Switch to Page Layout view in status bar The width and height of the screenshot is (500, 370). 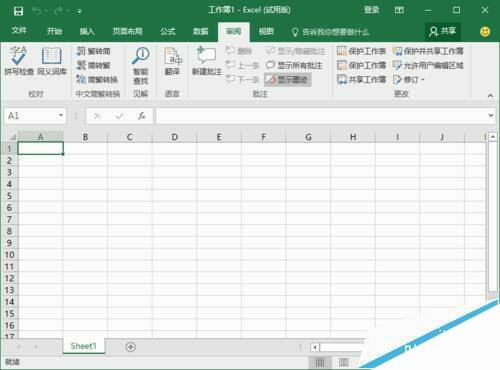tap(344, 362)
